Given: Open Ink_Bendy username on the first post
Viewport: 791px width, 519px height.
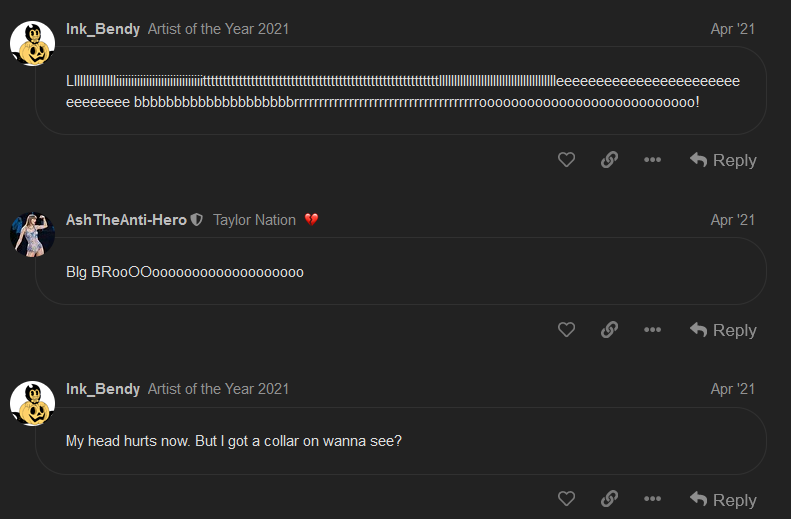Looking at the screenshot, I should (103, 29).
